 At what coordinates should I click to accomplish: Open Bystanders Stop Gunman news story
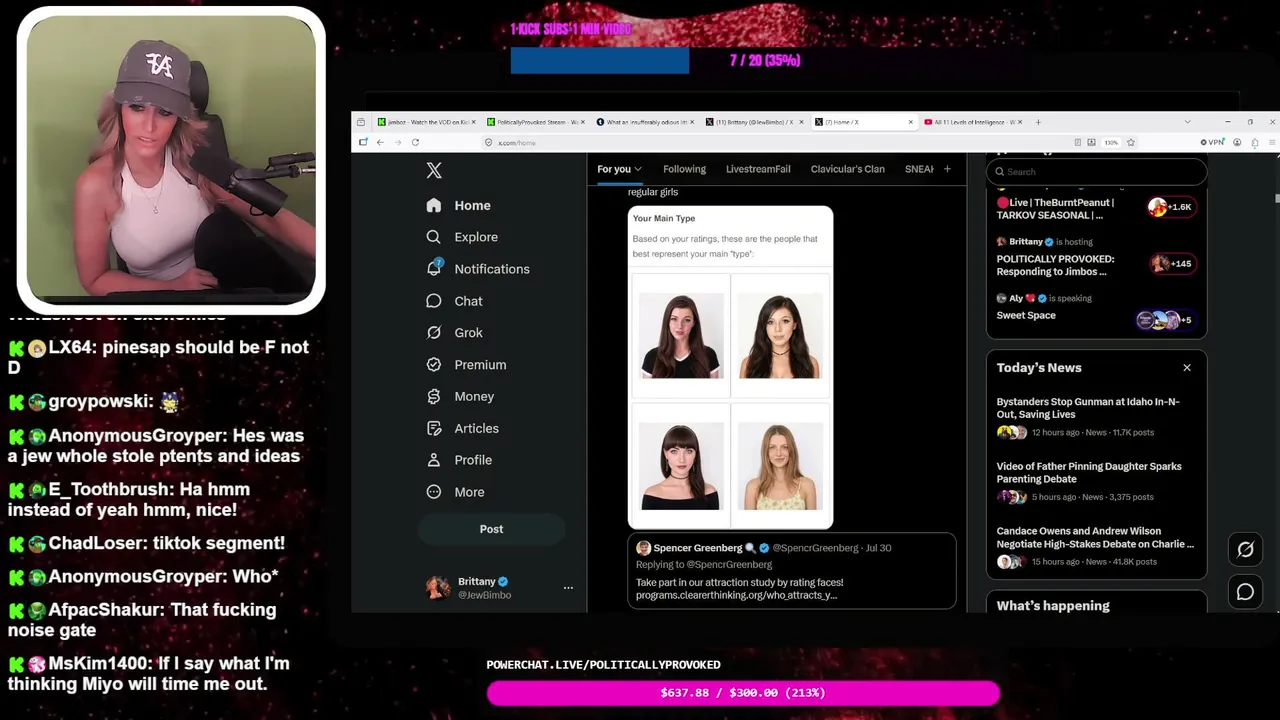[x=1096, y=418]
